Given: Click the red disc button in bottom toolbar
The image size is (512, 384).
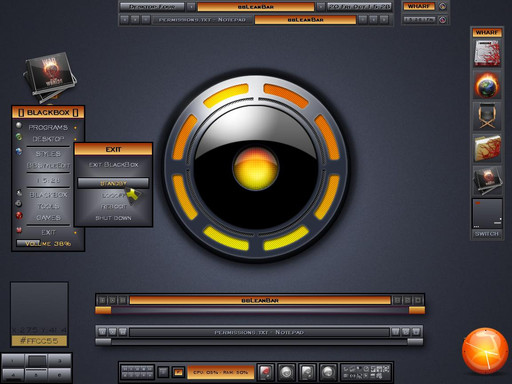Looking at the screenshot, I should pyautogui.click(x=266, y=372).
